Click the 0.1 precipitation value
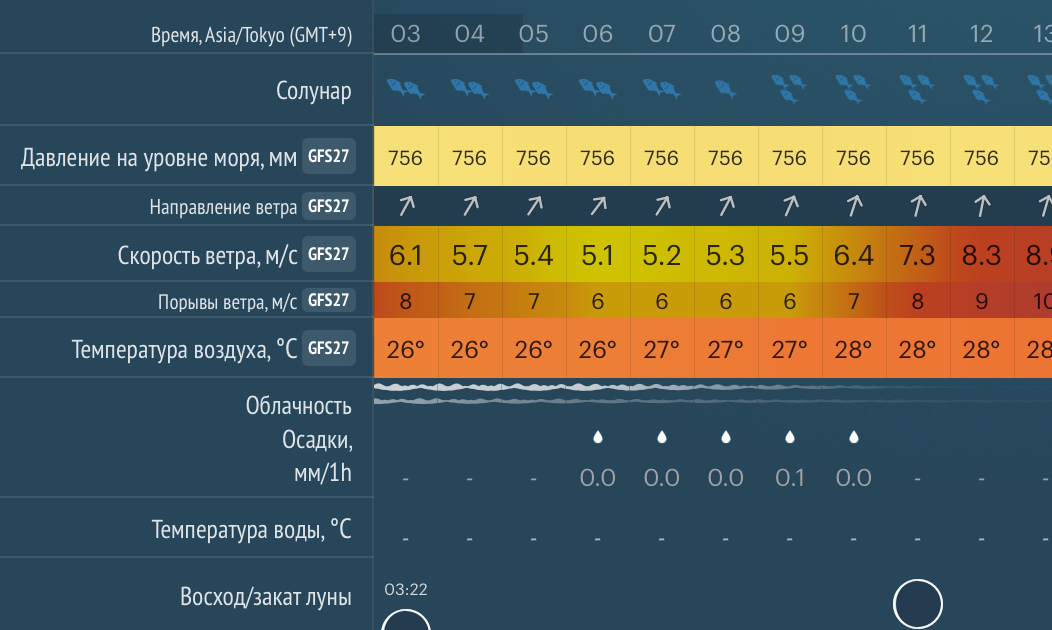 tap(790, 478)
